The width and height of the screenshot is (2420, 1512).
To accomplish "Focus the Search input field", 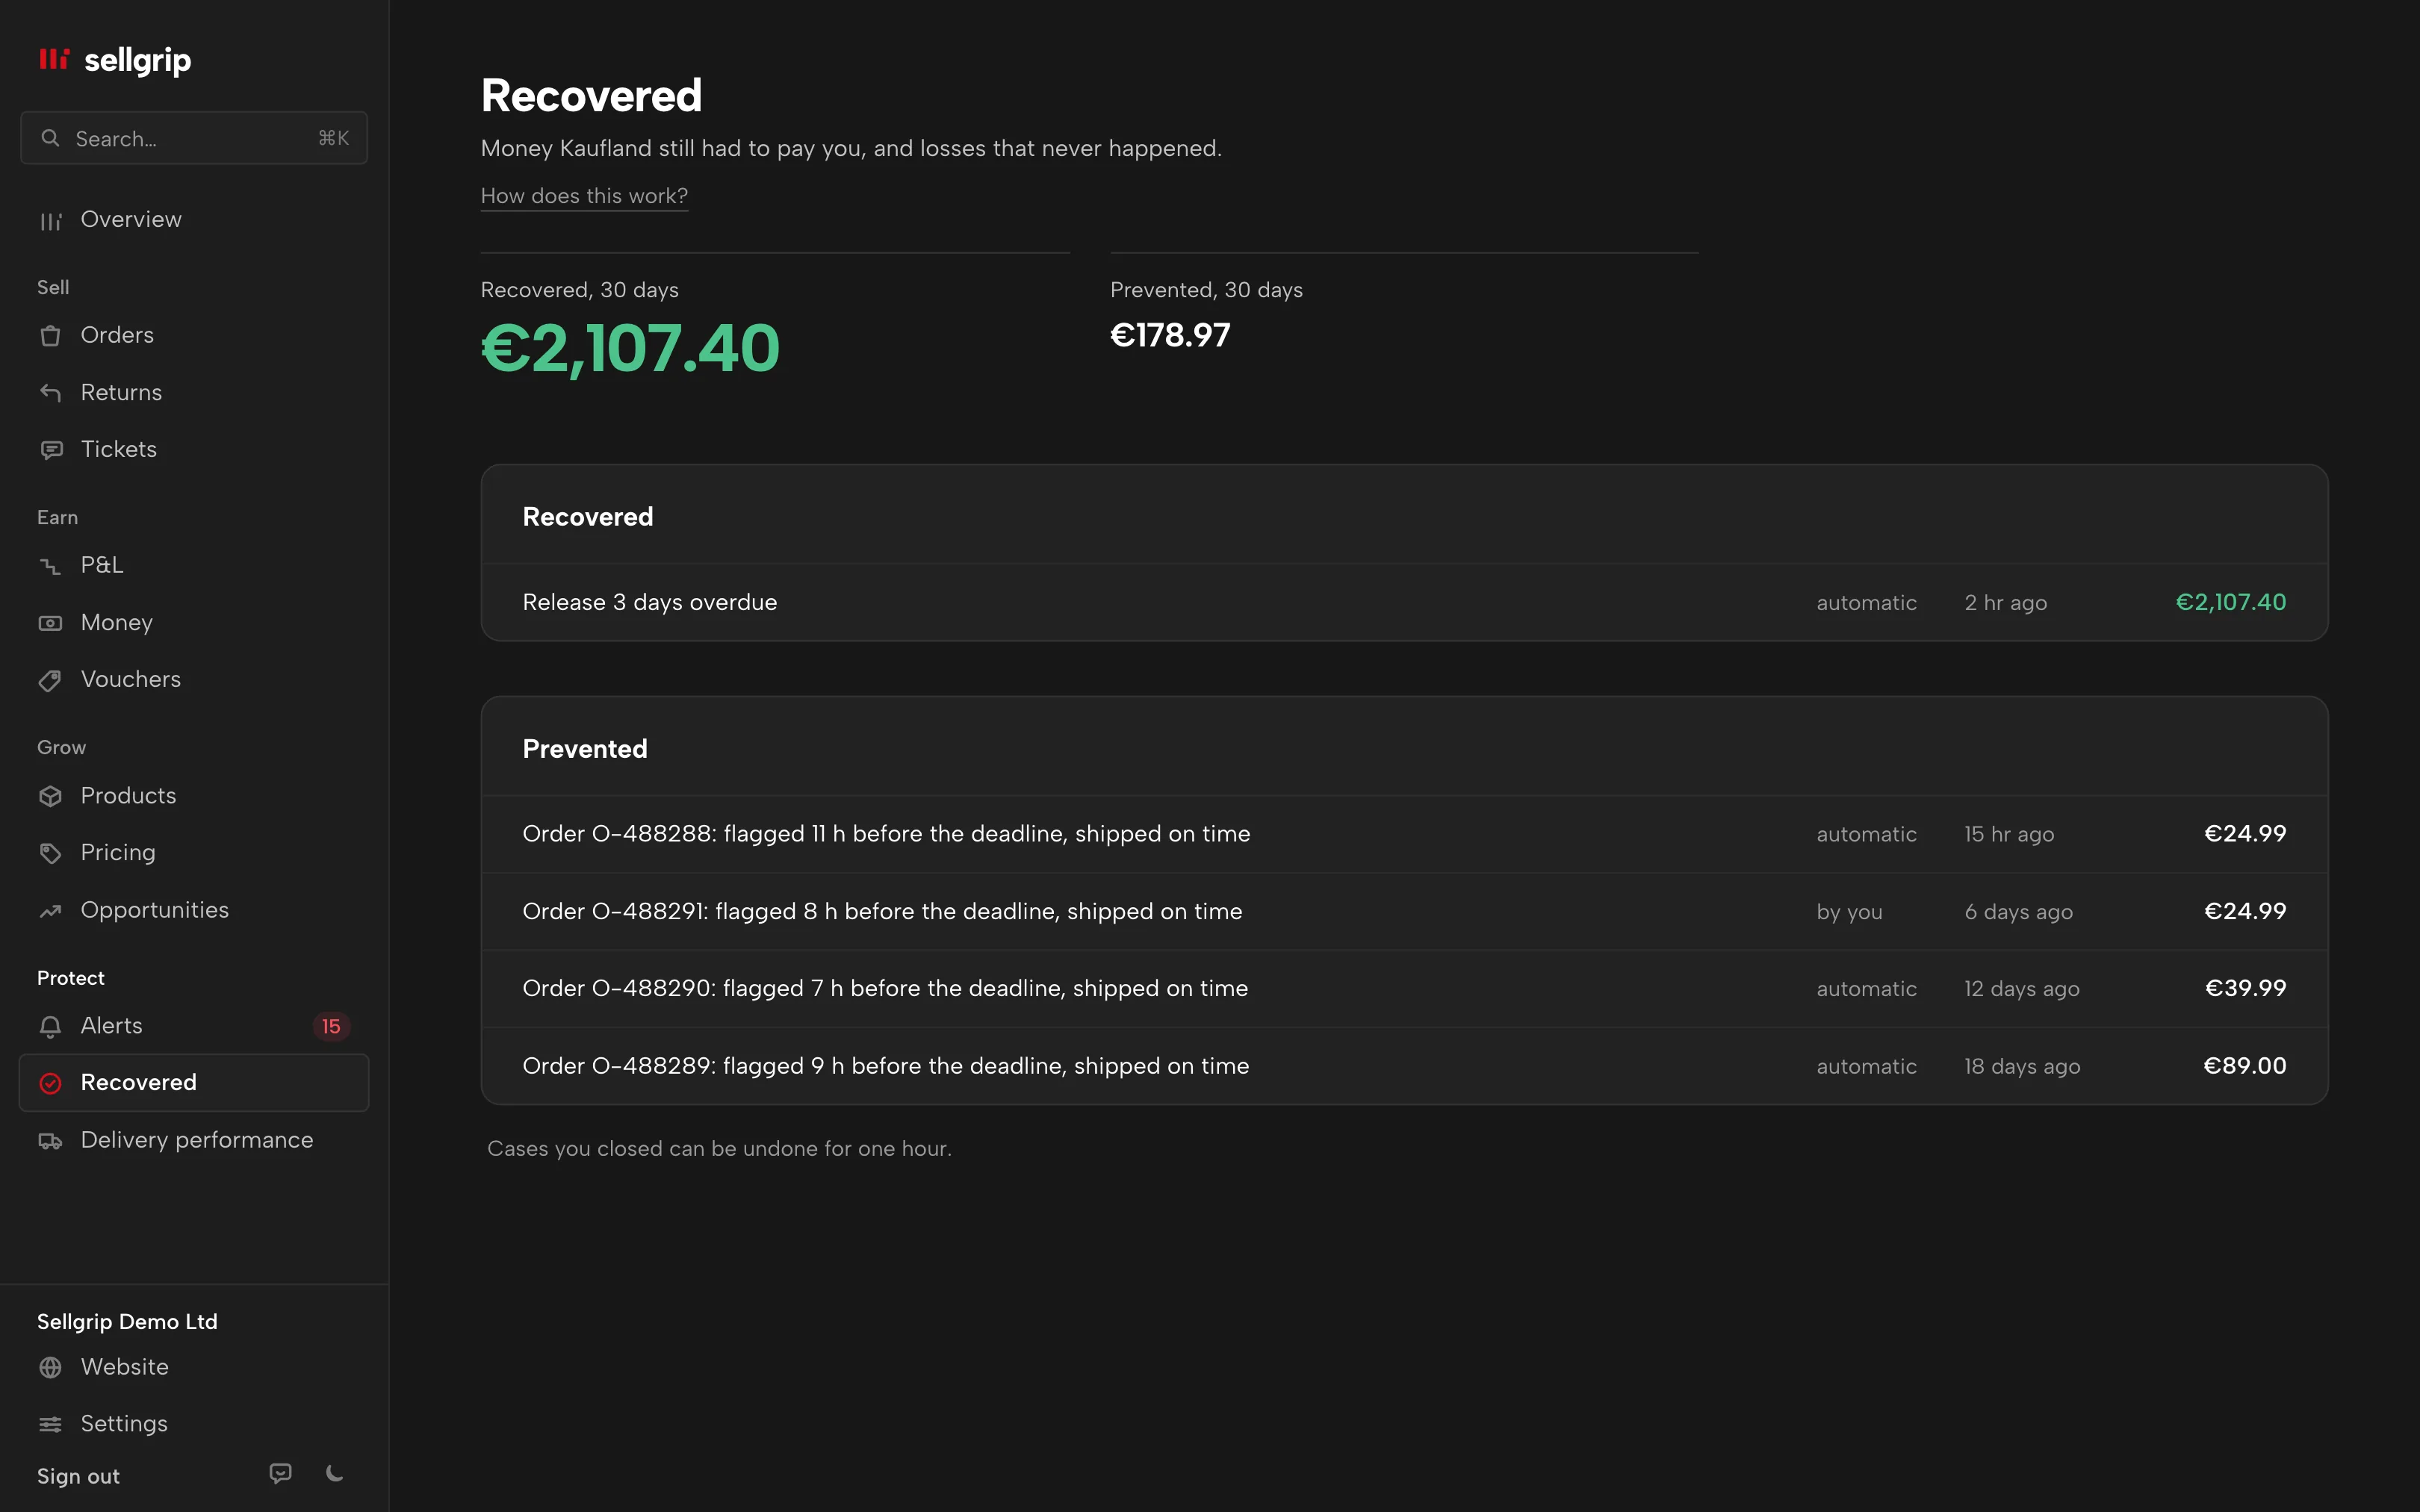I will [194, 138].
